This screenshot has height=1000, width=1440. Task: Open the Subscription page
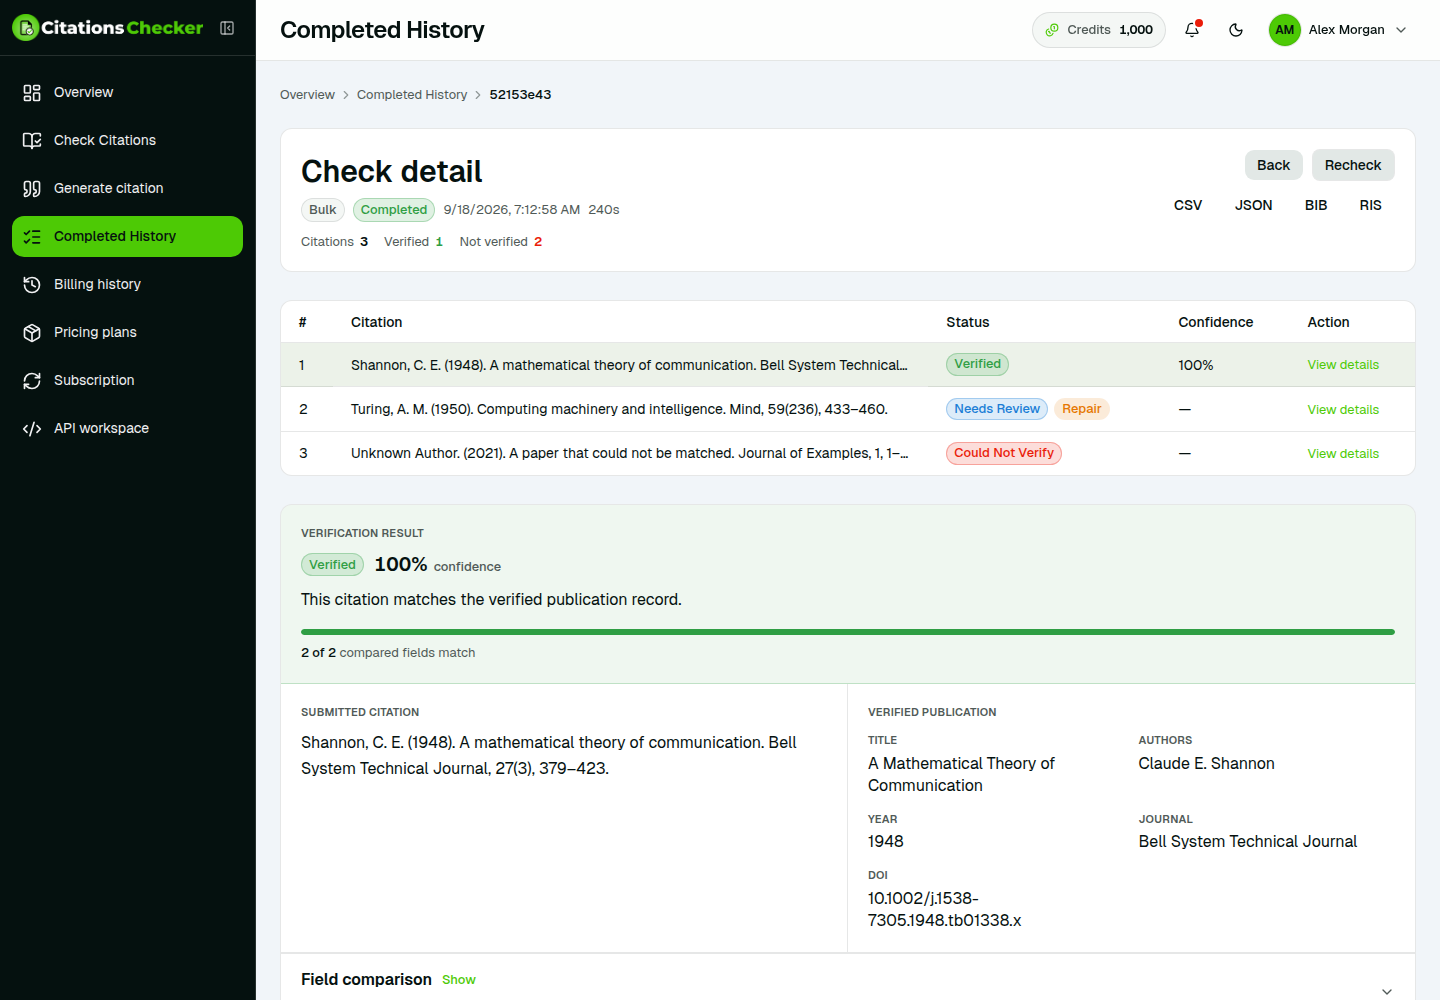(127, 380)
